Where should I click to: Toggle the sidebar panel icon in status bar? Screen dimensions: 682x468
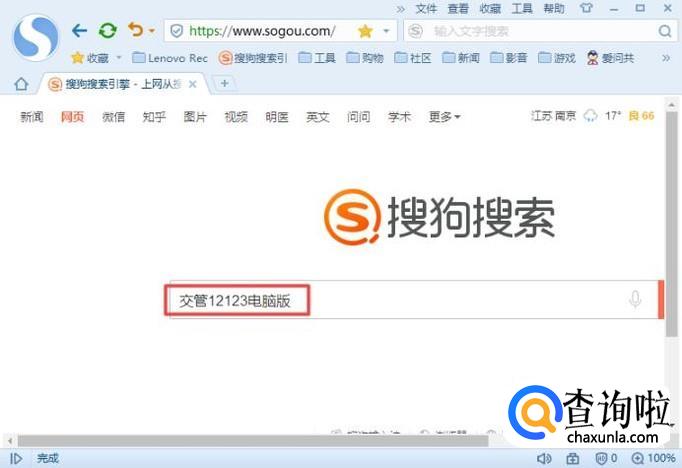point(16,458)
